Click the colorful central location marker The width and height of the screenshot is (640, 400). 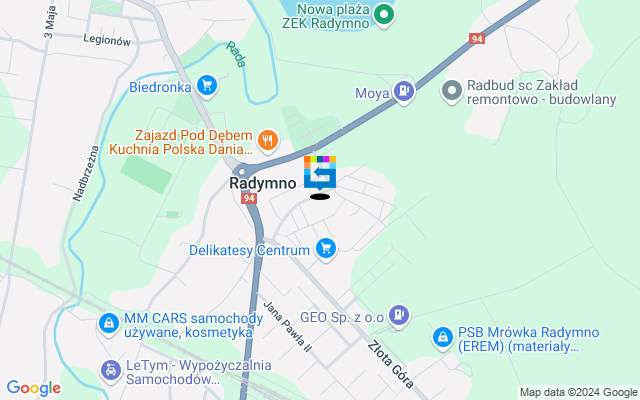click(x=320, y=173)
